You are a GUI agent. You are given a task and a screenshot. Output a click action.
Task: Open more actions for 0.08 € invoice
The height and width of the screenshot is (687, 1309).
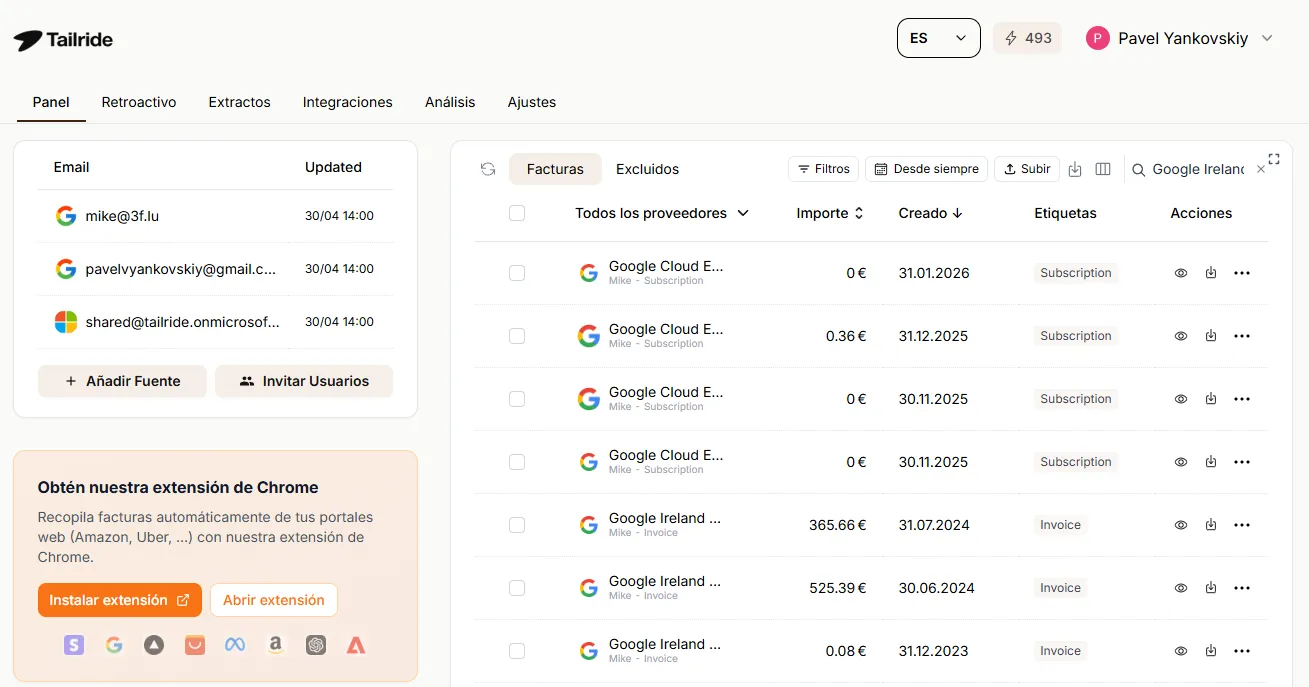1242,651
